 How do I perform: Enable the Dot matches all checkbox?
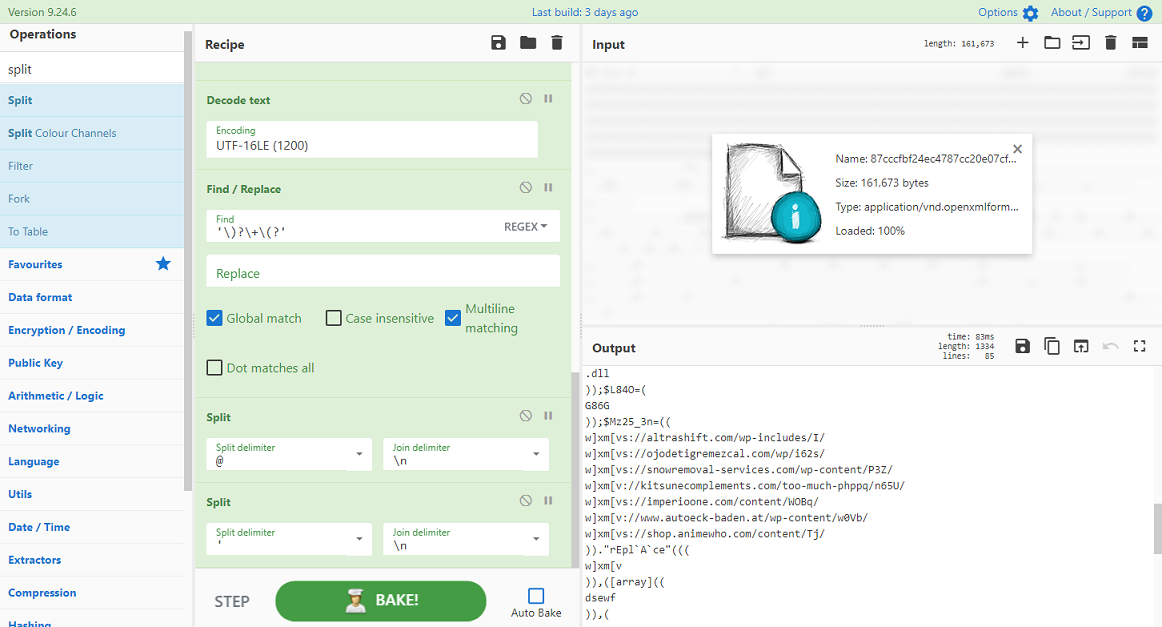[x=214, y=368]
